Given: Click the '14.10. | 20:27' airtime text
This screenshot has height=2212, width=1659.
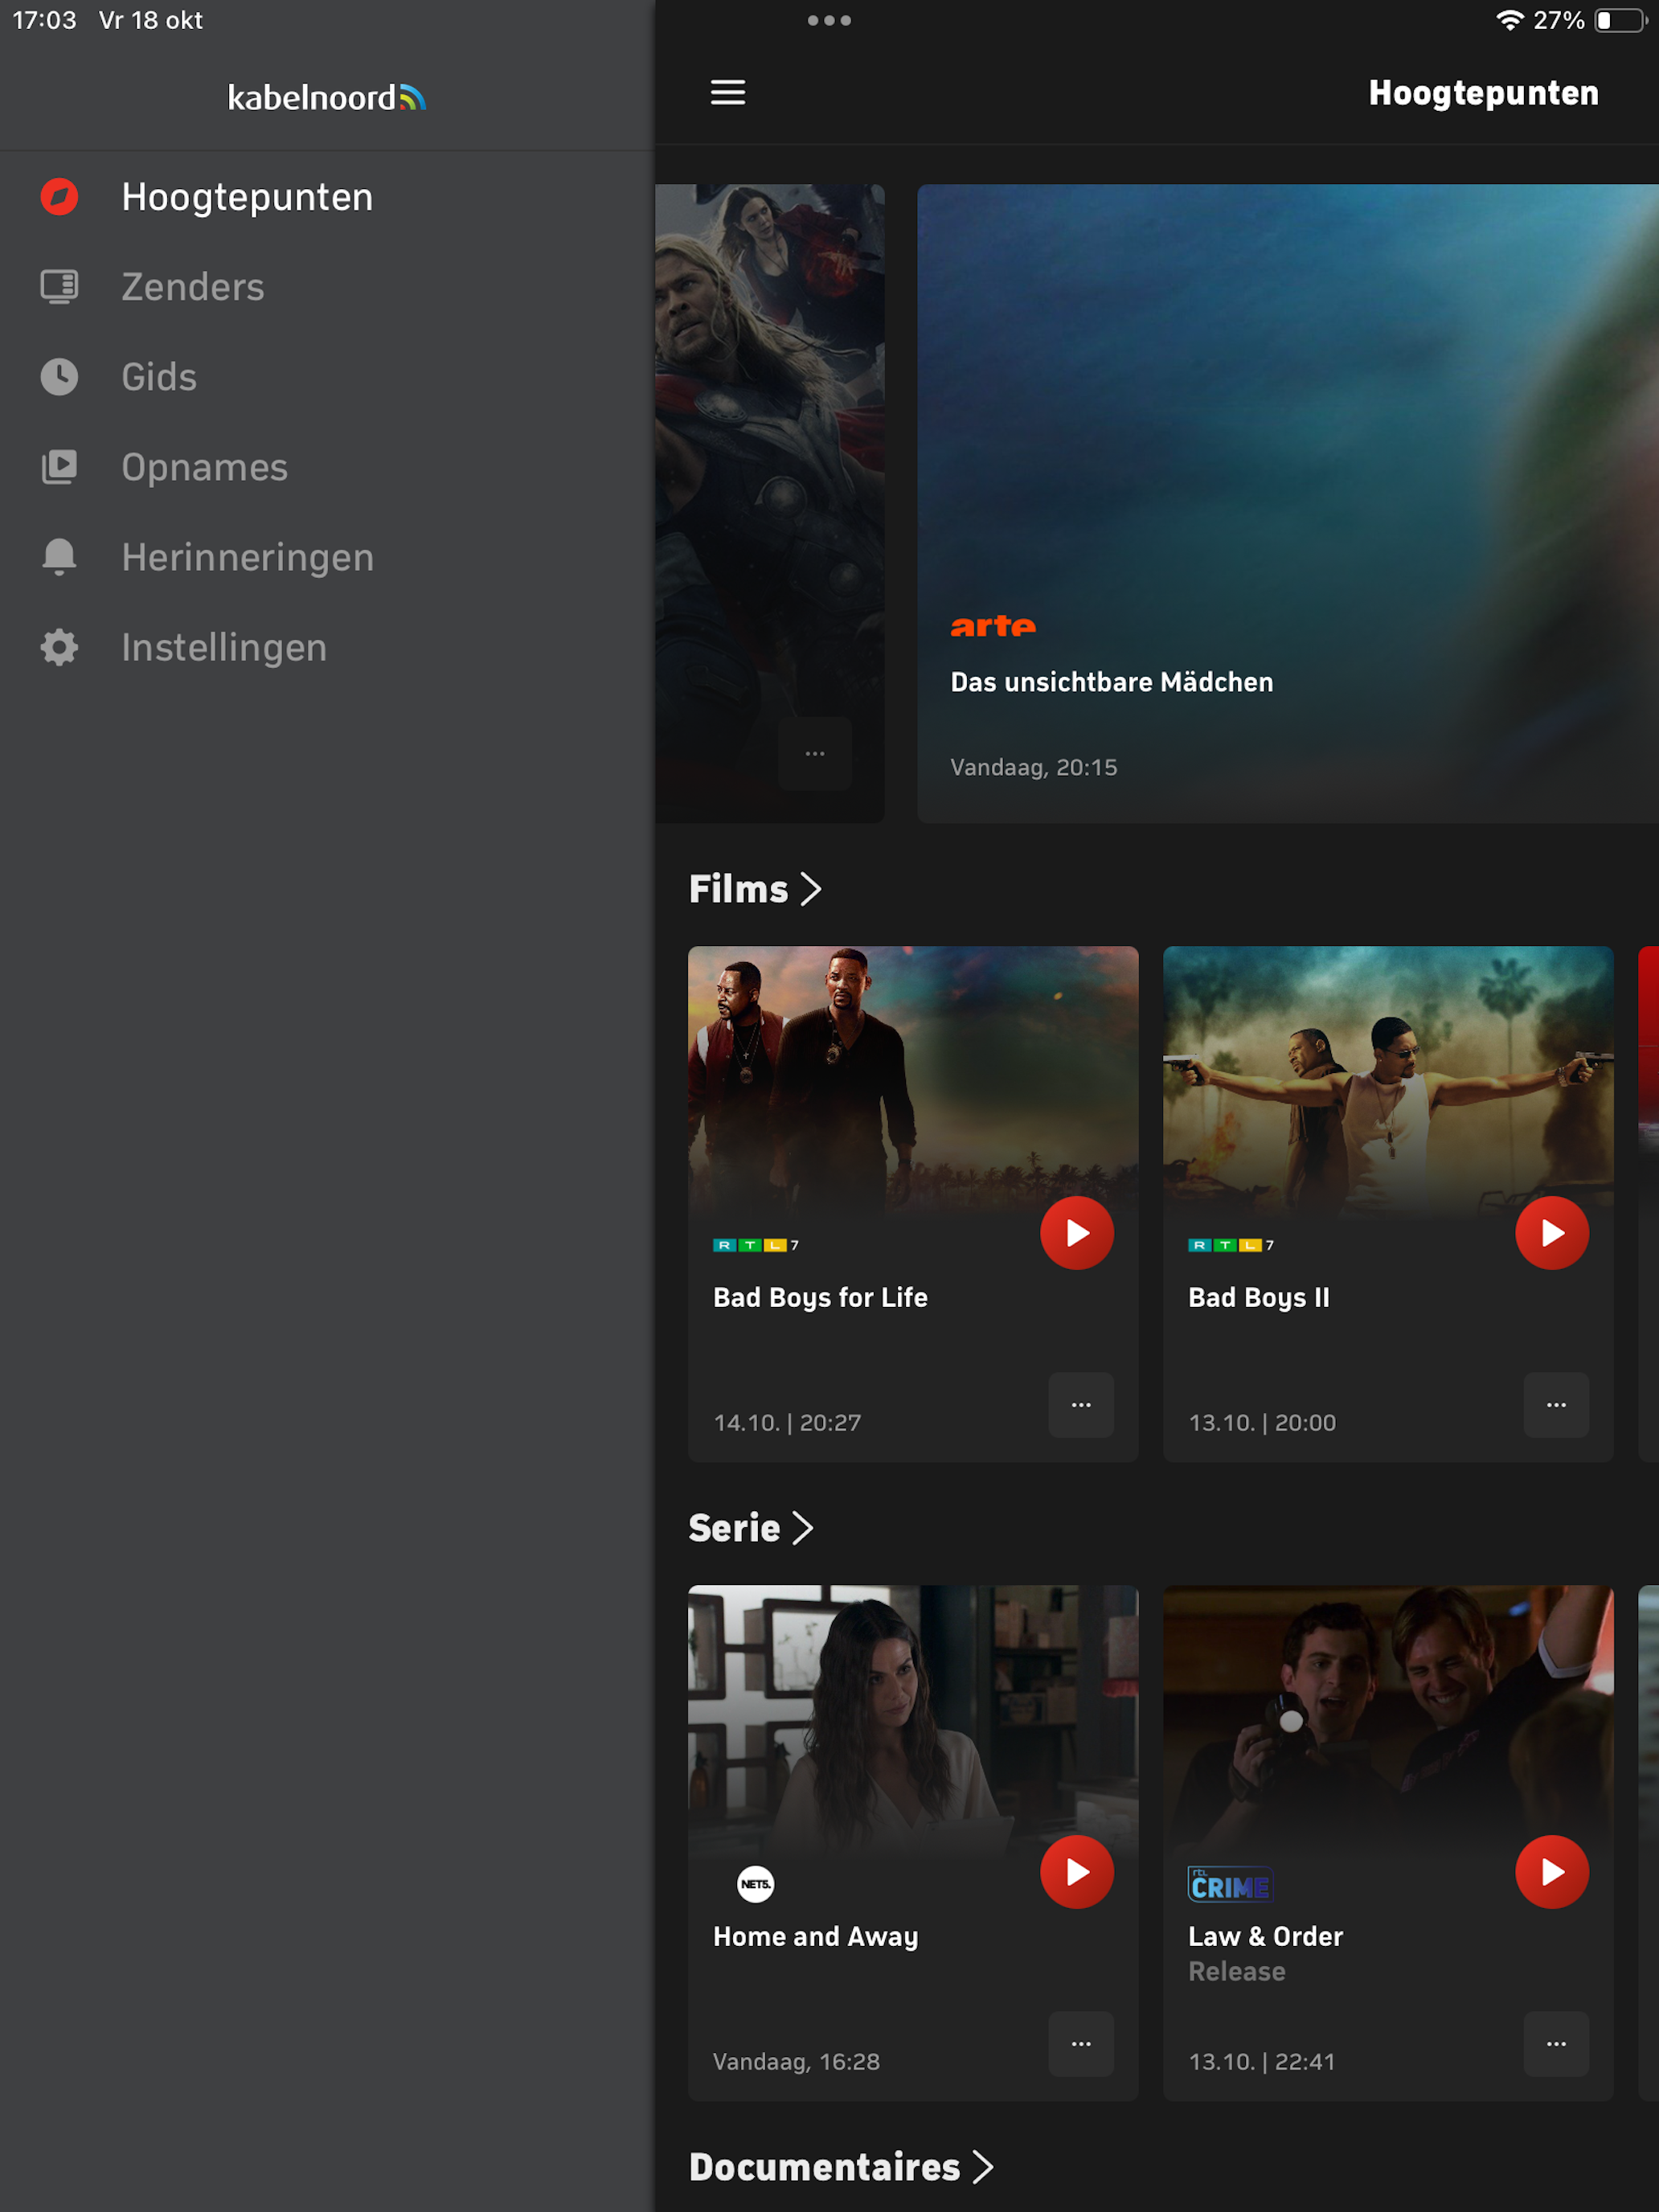Looking at the screenshot, I should tap(787, 1422).
